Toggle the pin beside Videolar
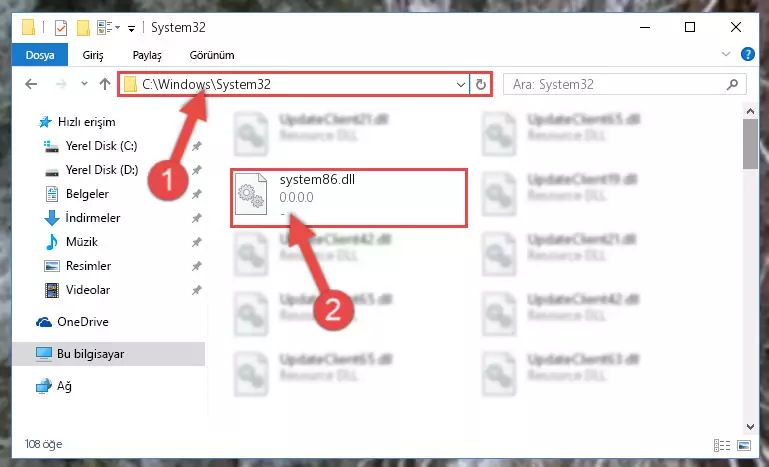Screen dimensions: 769x467 (x=197, y=290)
